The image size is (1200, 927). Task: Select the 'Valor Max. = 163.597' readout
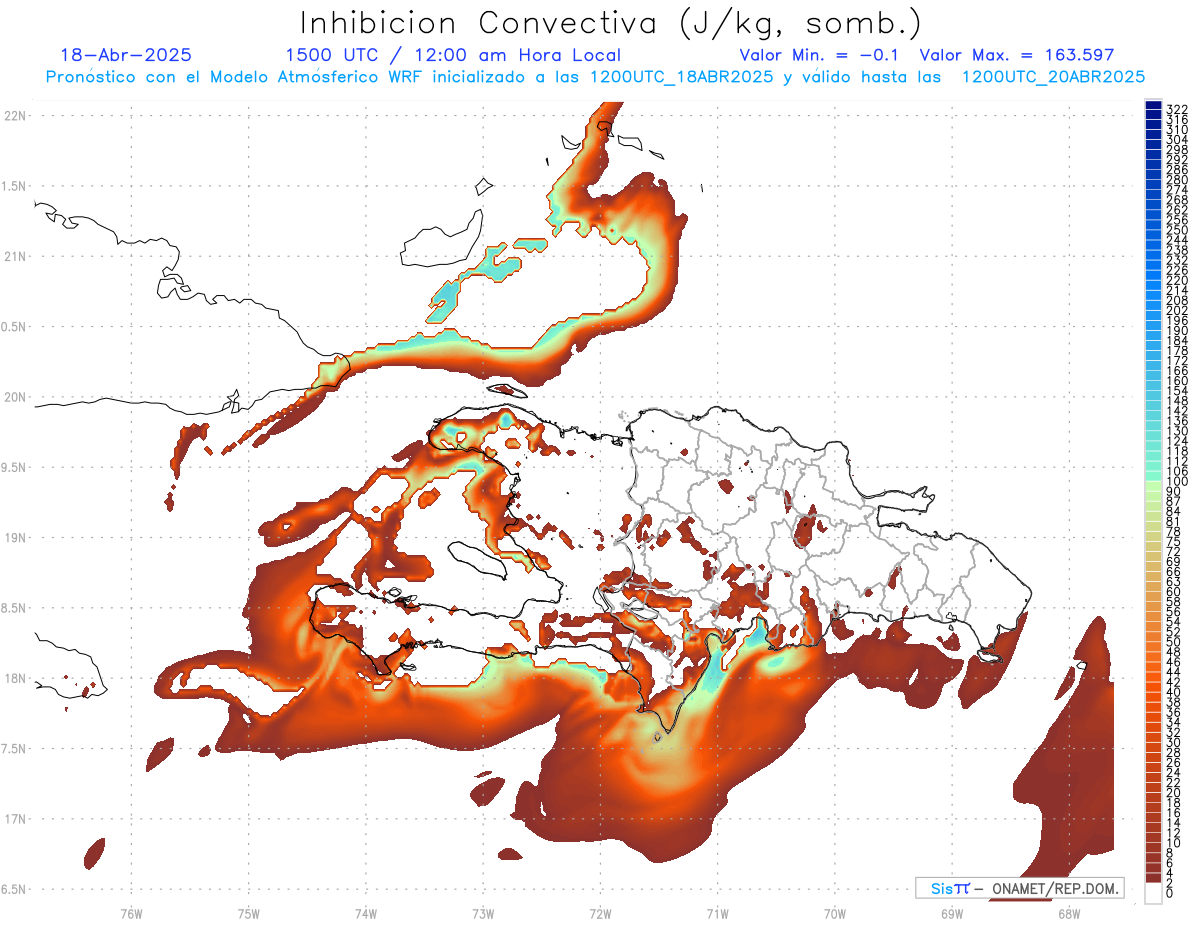coord(1017,55)
